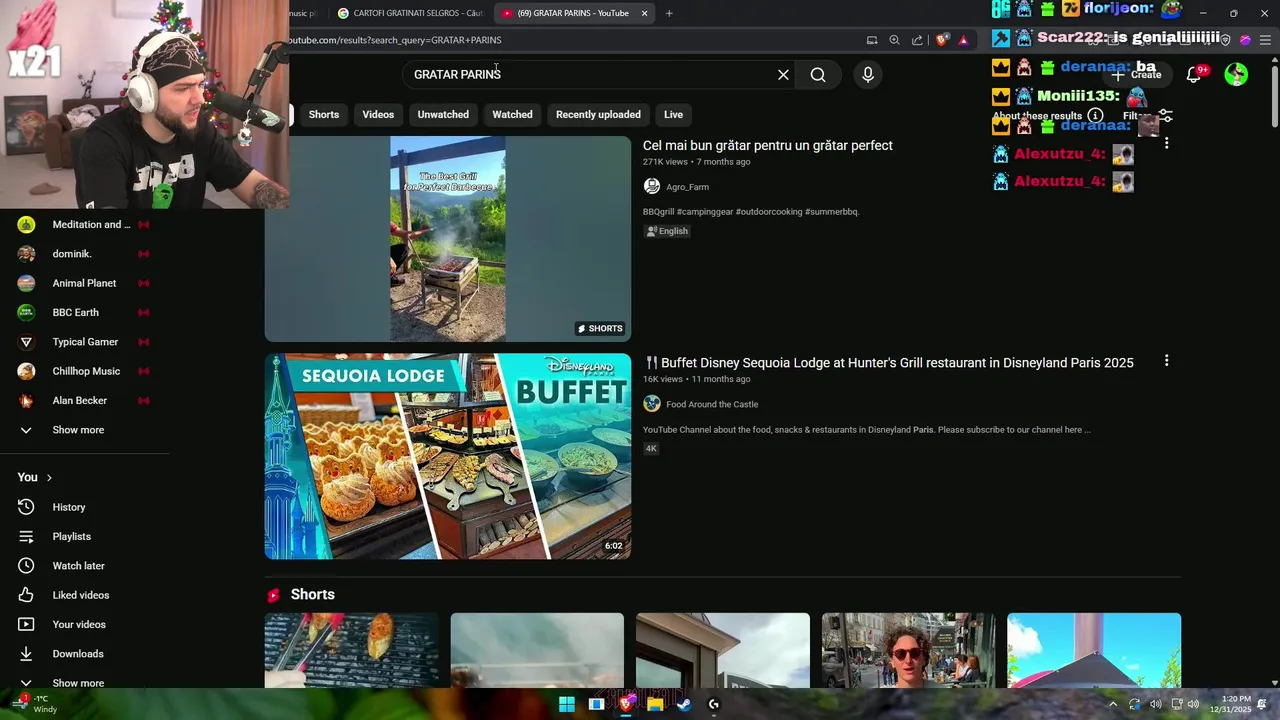Image resolution: width=1280 pixels, height=720 pixels.
Task: Click the Create button
Action: click(x=1136, y=75)
